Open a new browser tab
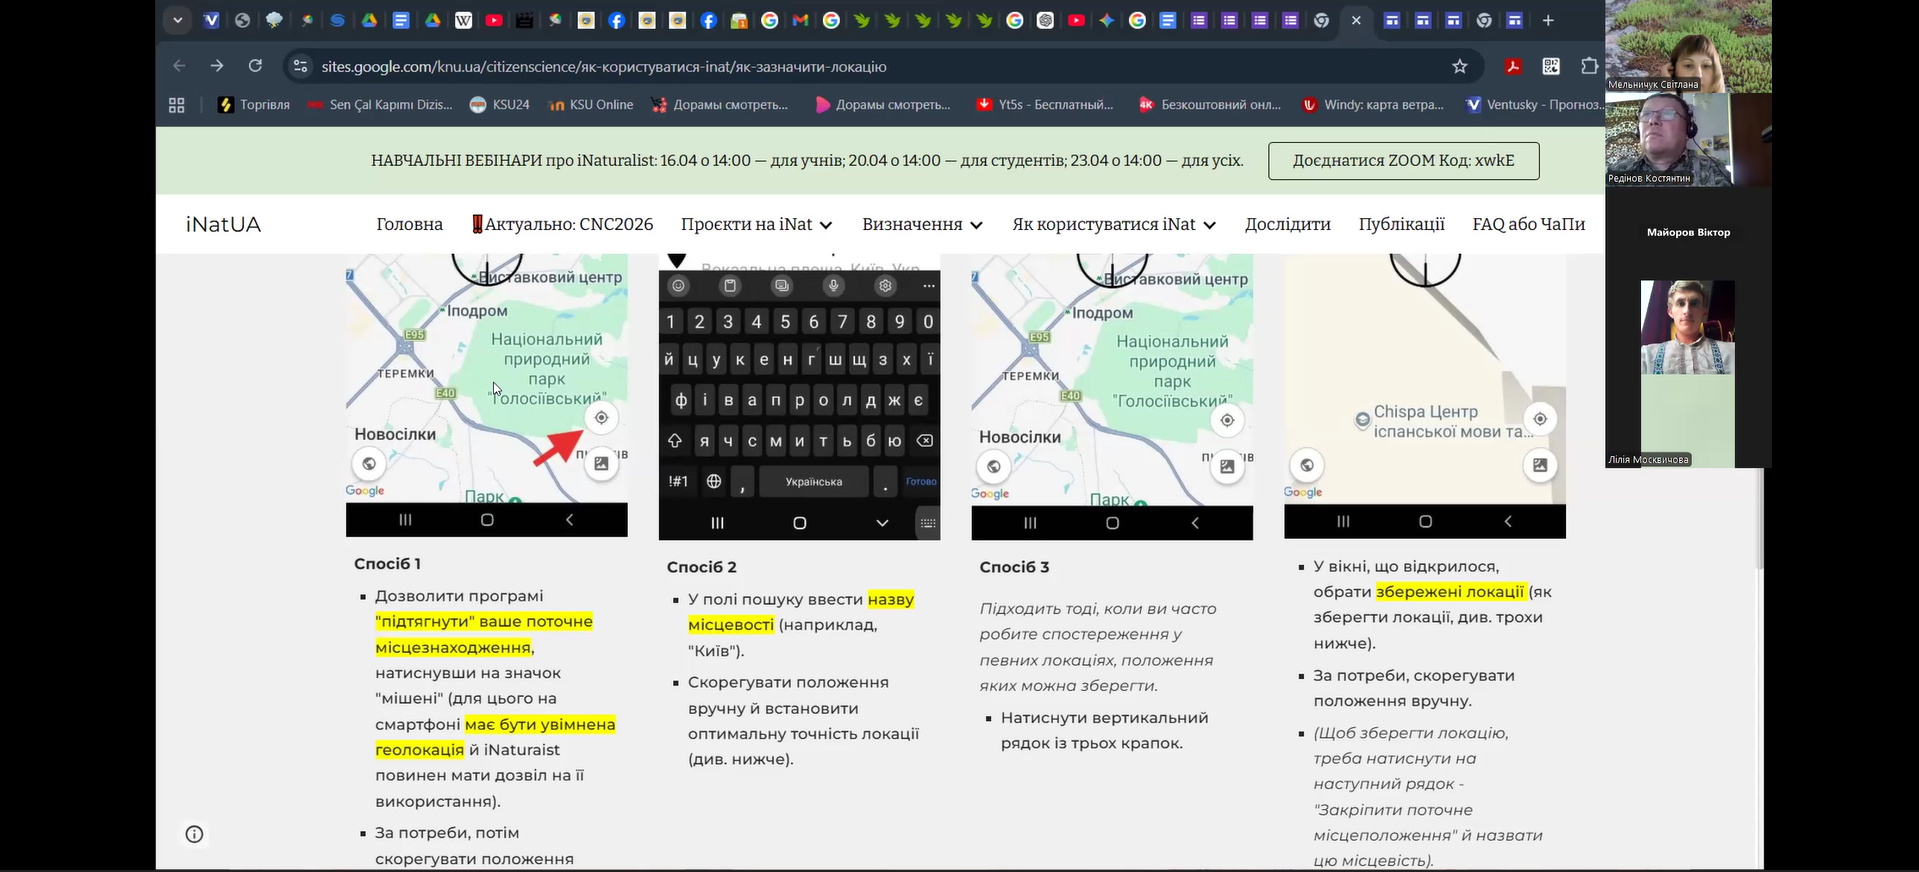 click(x=1548, y=20)
